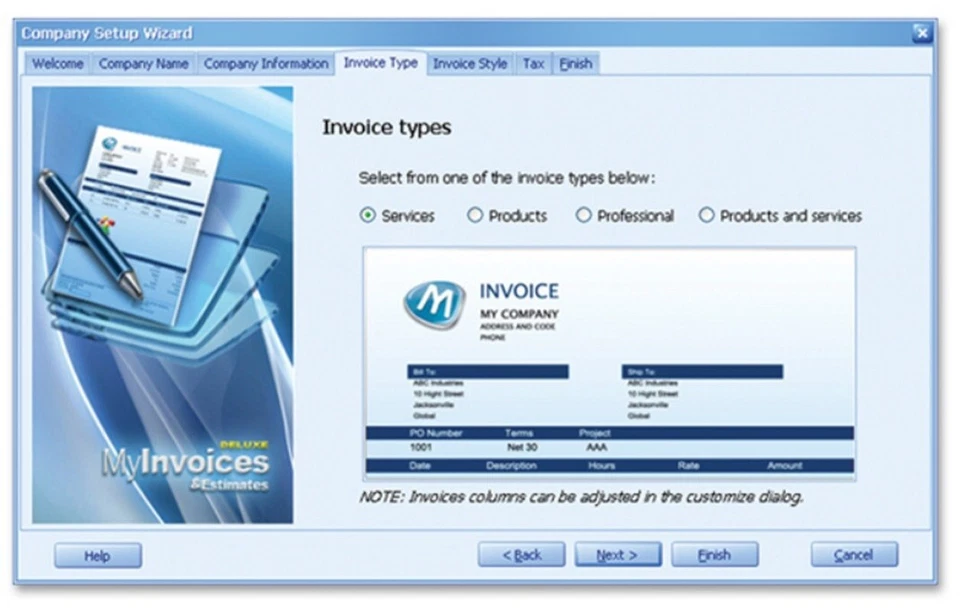Go to the Company Information tab
The image size is (960, 614).
266,63
